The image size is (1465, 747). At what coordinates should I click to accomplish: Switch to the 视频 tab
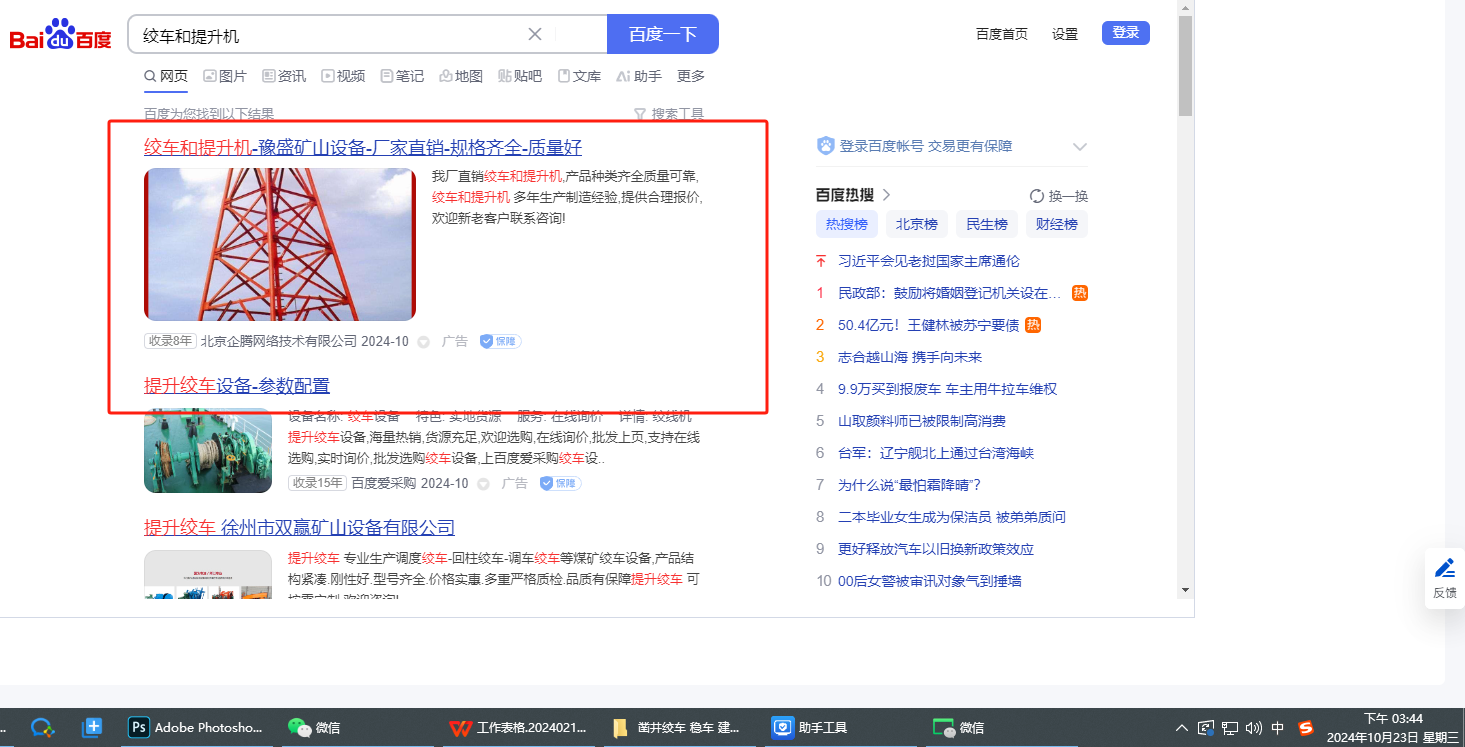coord(343,76)
